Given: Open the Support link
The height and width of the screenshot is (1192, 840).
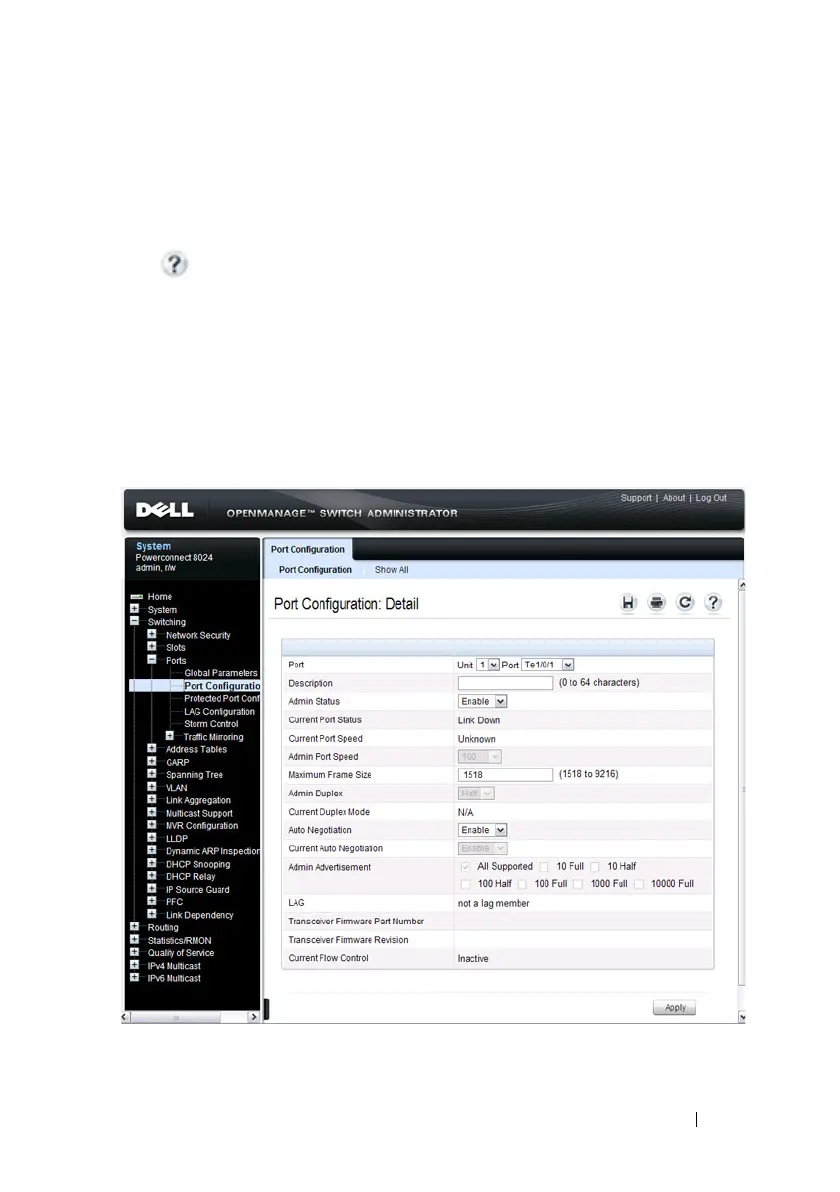Looking at the screenshot, I should coord(636,498).
